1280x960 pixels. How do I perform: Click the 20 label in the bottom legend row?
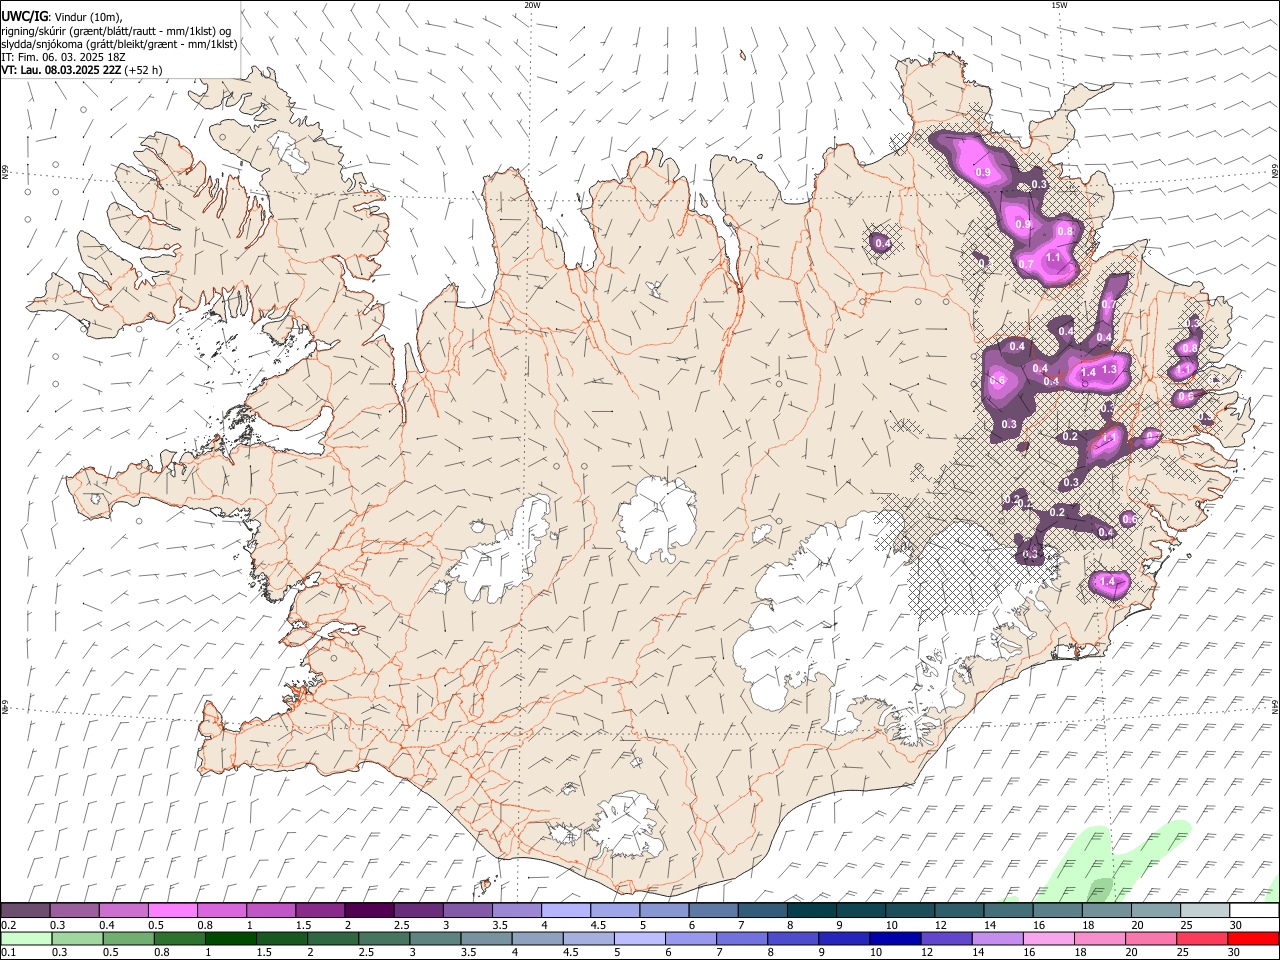coord(1131,953)
